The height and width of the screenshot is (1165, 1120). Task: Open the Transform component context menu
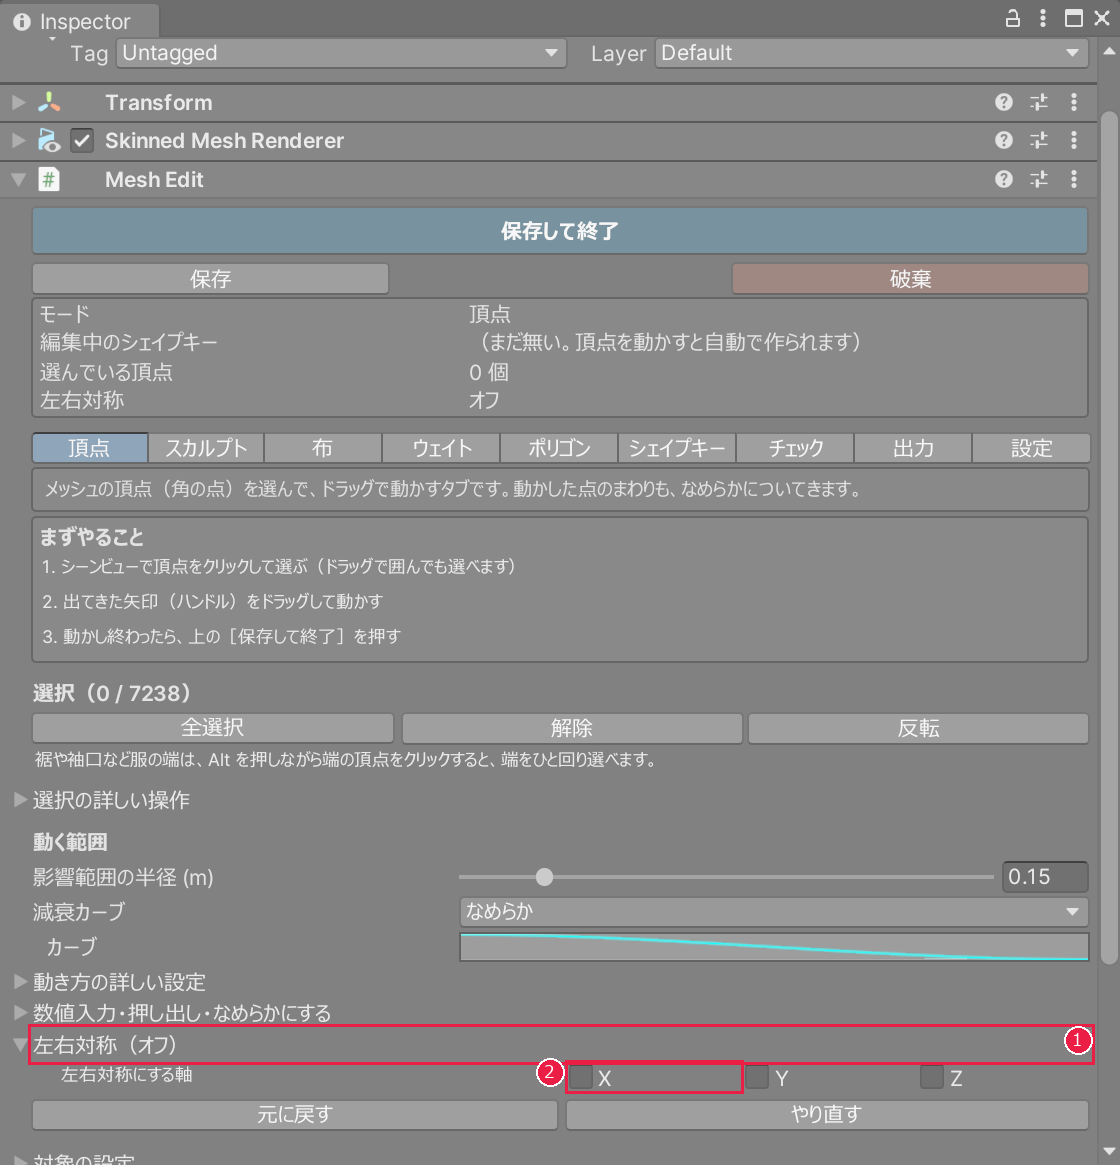tap(1074, 103)
